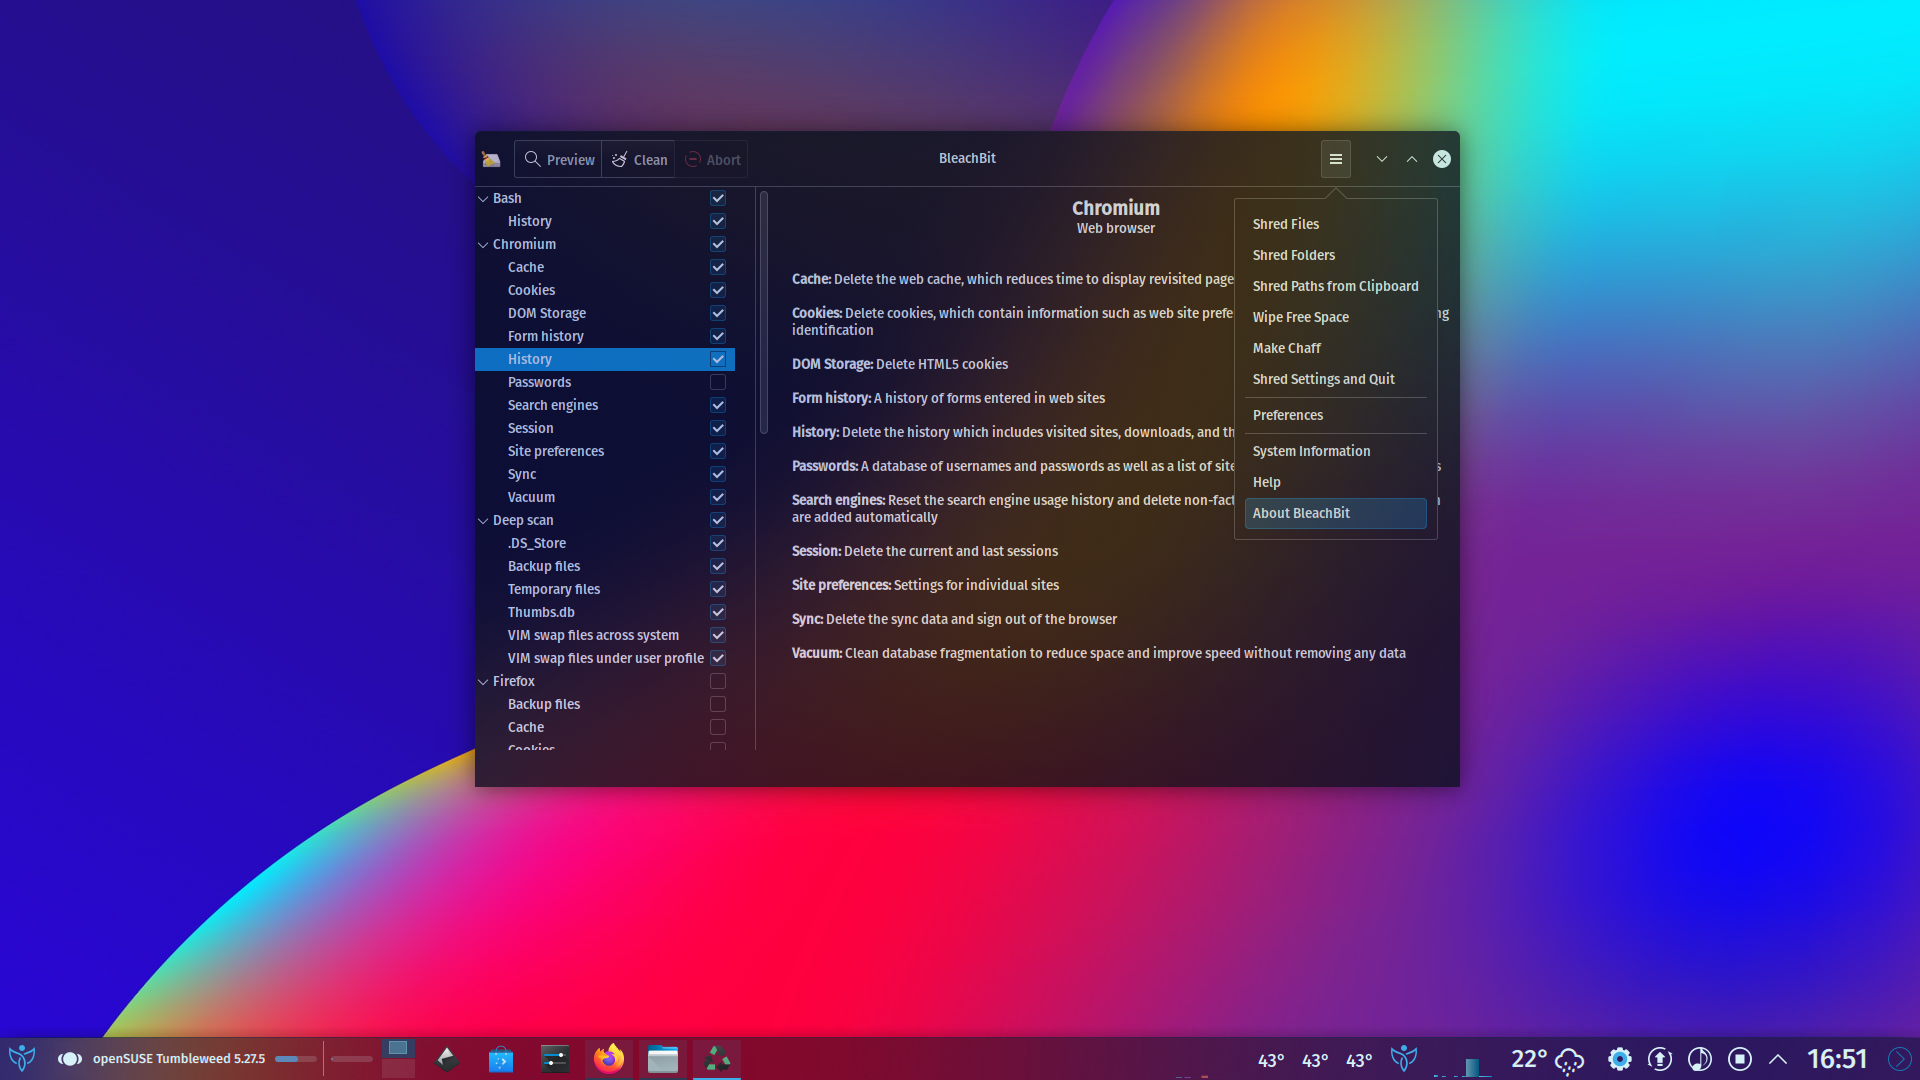The height and width of the screenshot is (1080, 1920).
Task: Collapse the Deep scan tree group
Action: click(483, 521)
